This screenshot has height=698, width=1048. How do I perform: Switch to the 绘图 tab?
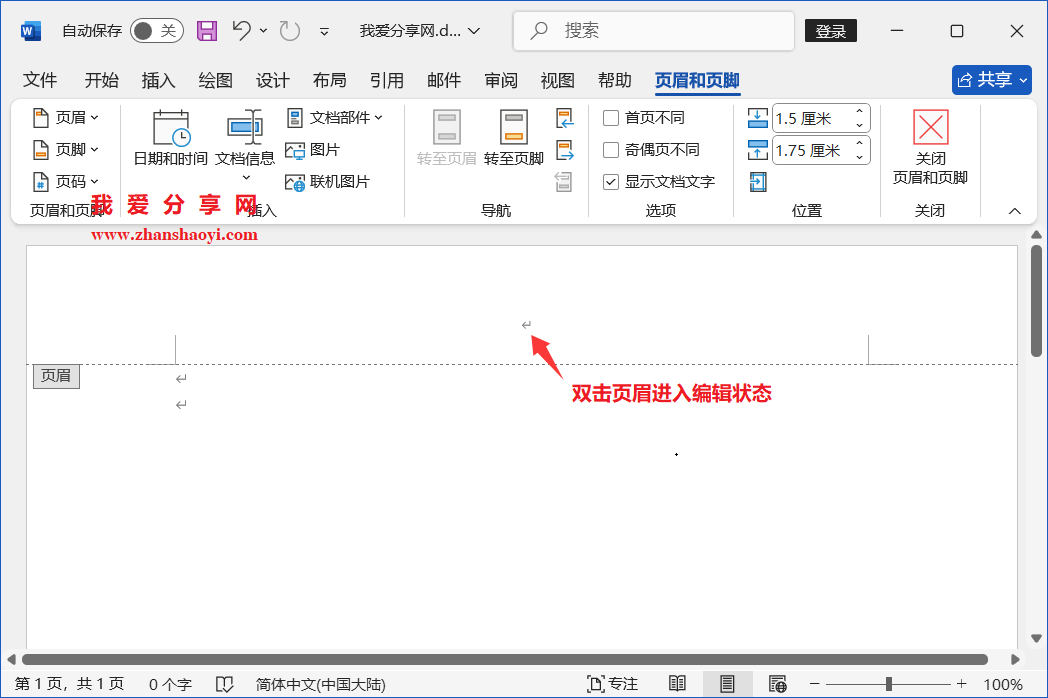215,80
